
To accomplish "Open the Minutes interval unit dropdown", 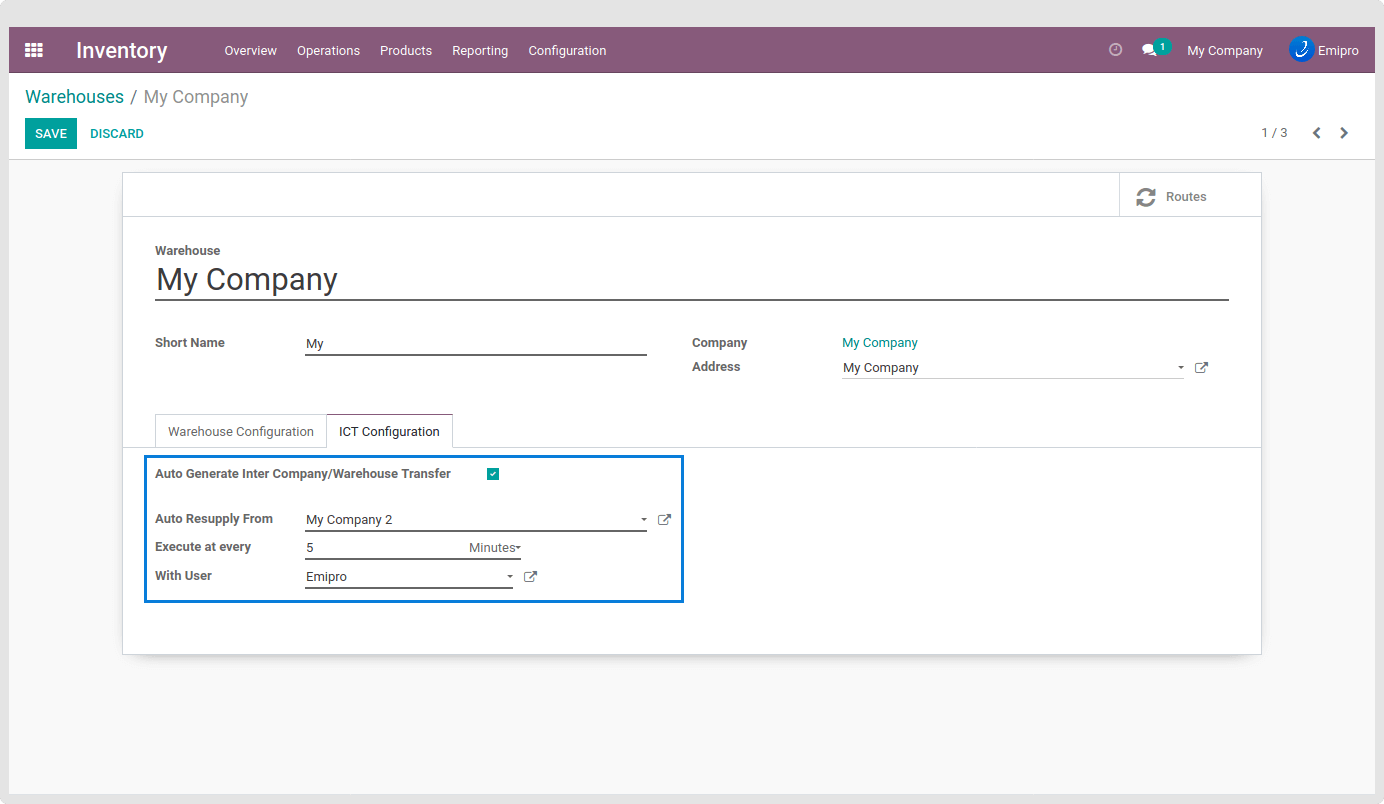I will pos(495,548).
